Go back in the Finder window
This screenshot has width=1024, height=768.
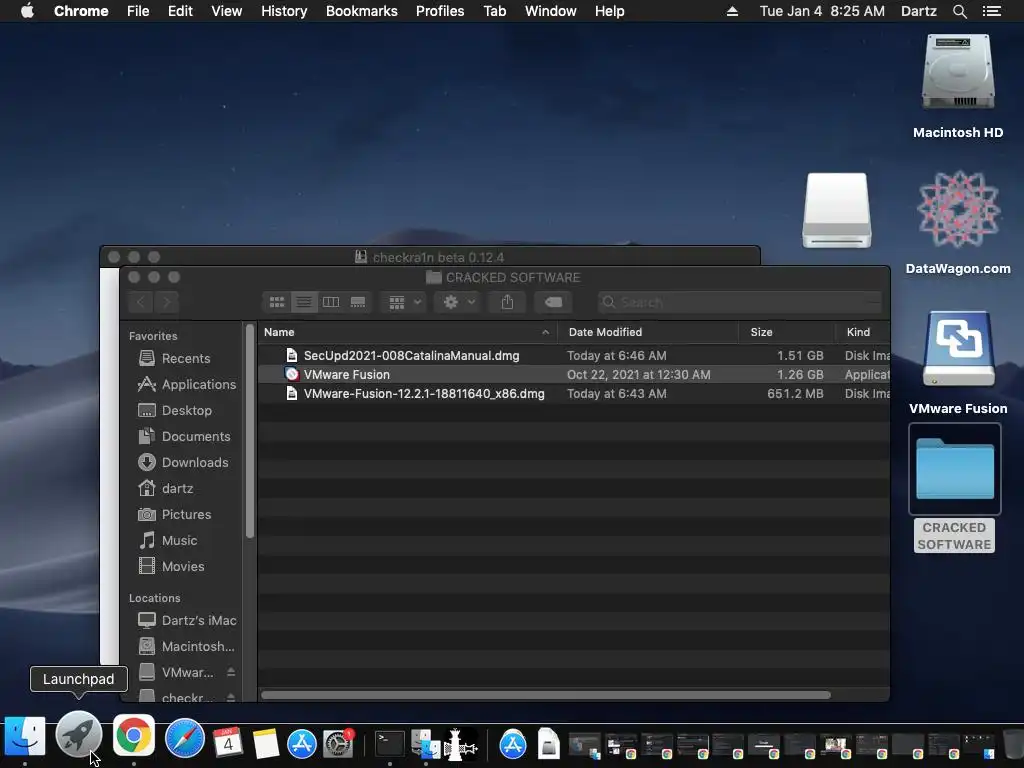tap(140, 302)
